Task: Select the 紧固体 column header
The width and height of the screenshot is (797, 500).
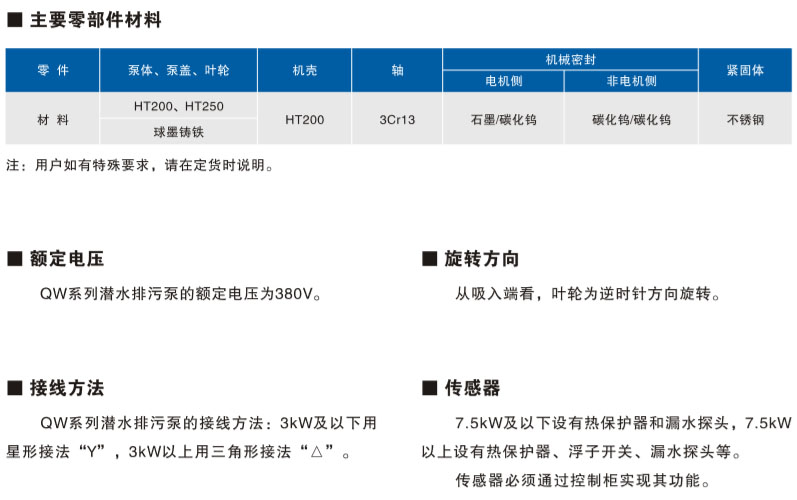Action: [745, 70]
